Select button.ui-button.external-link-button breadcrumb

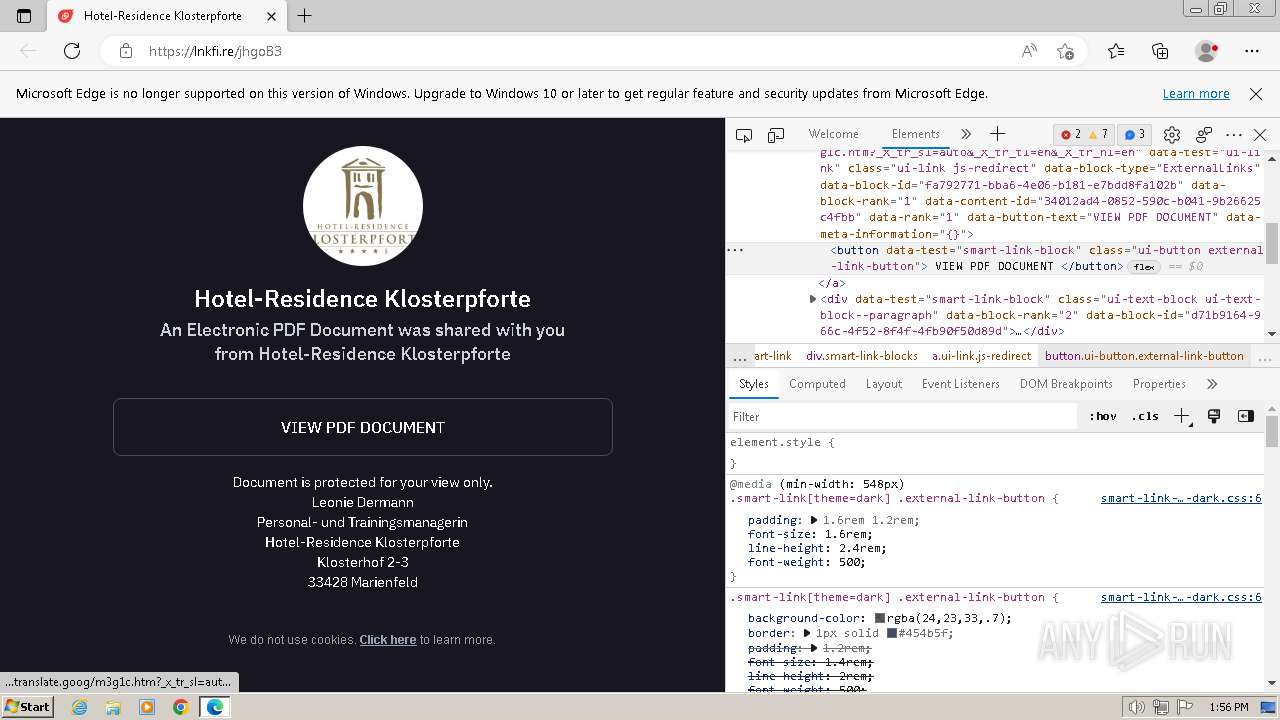tap(1144, 356)
